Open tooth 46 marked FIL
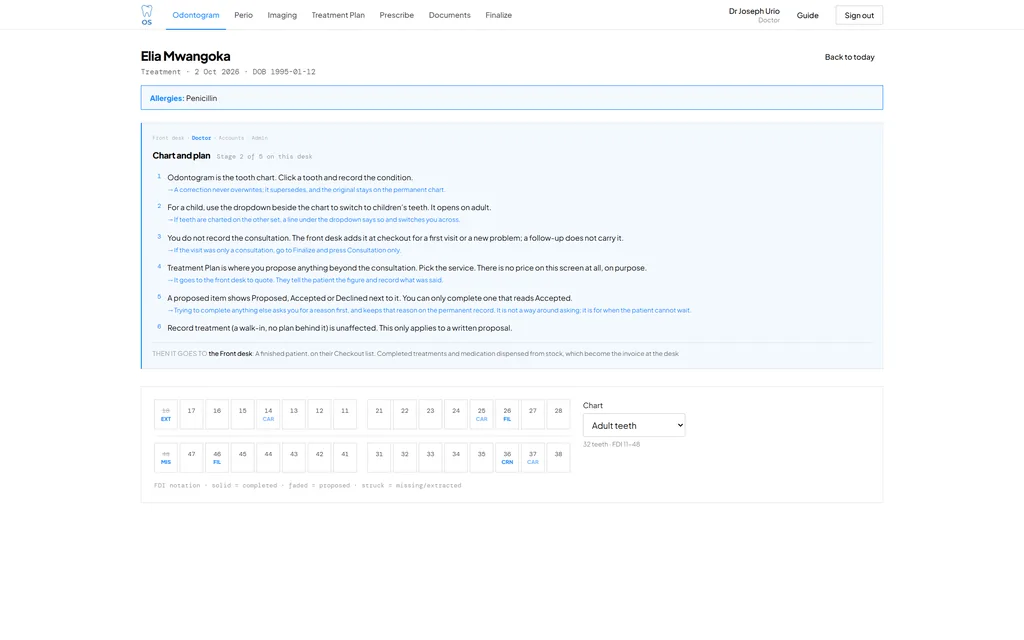This screenshot has height=640, width=1024. coord(217,457)
